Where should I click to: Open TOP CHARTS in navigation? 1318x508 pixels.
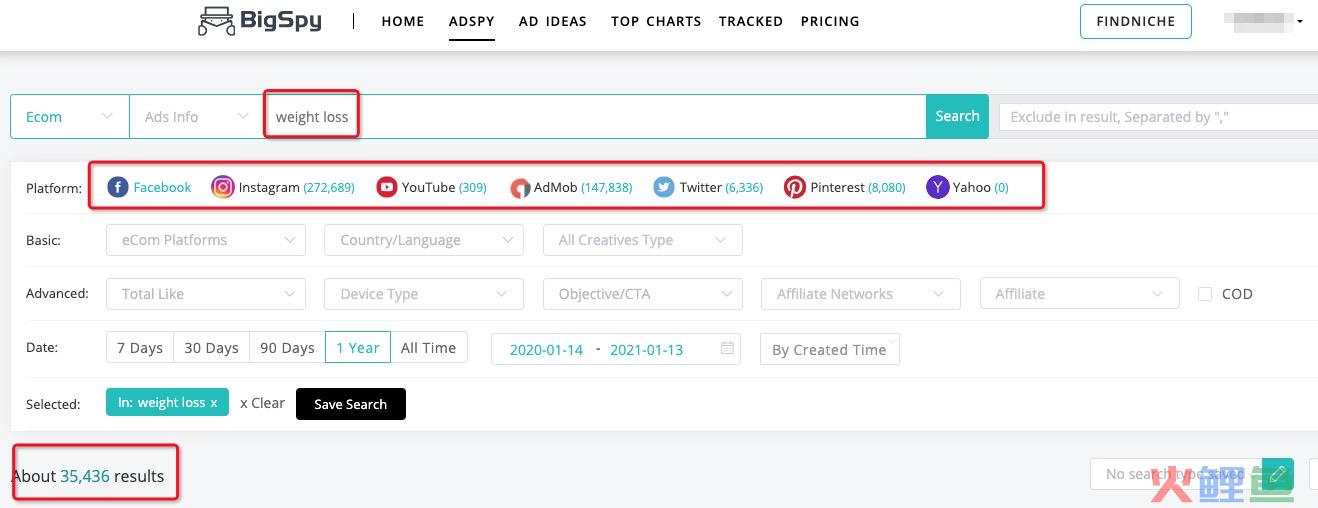coord(656,21)
